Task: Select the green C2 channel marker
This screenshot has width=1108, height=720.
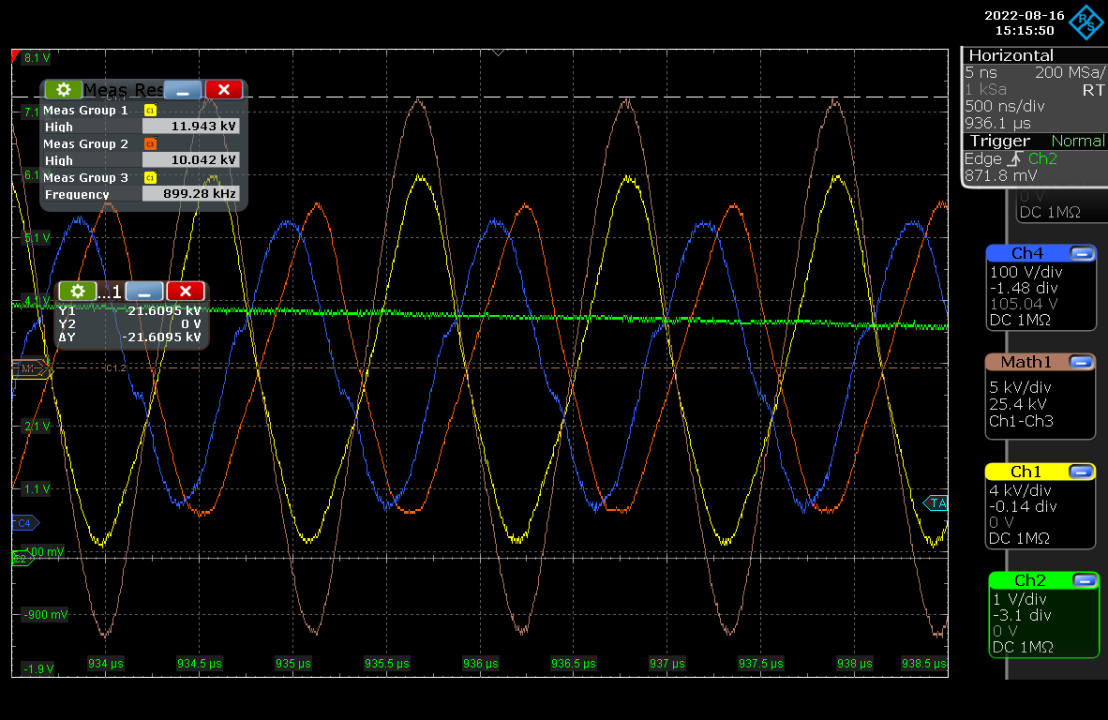Action: pos(21,559)
